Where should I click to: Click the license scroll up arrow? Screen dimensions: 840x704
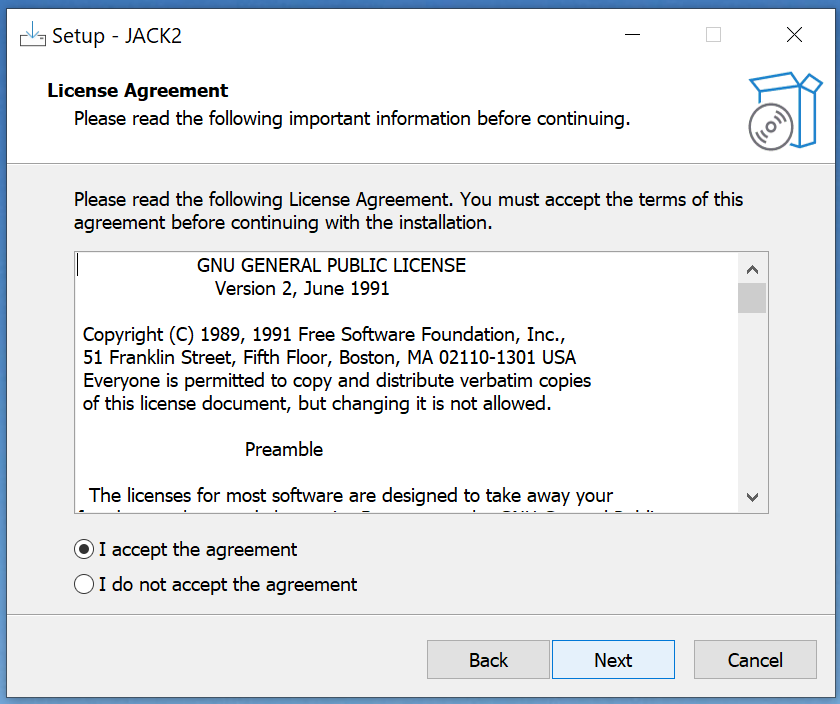tap(752, 269)
